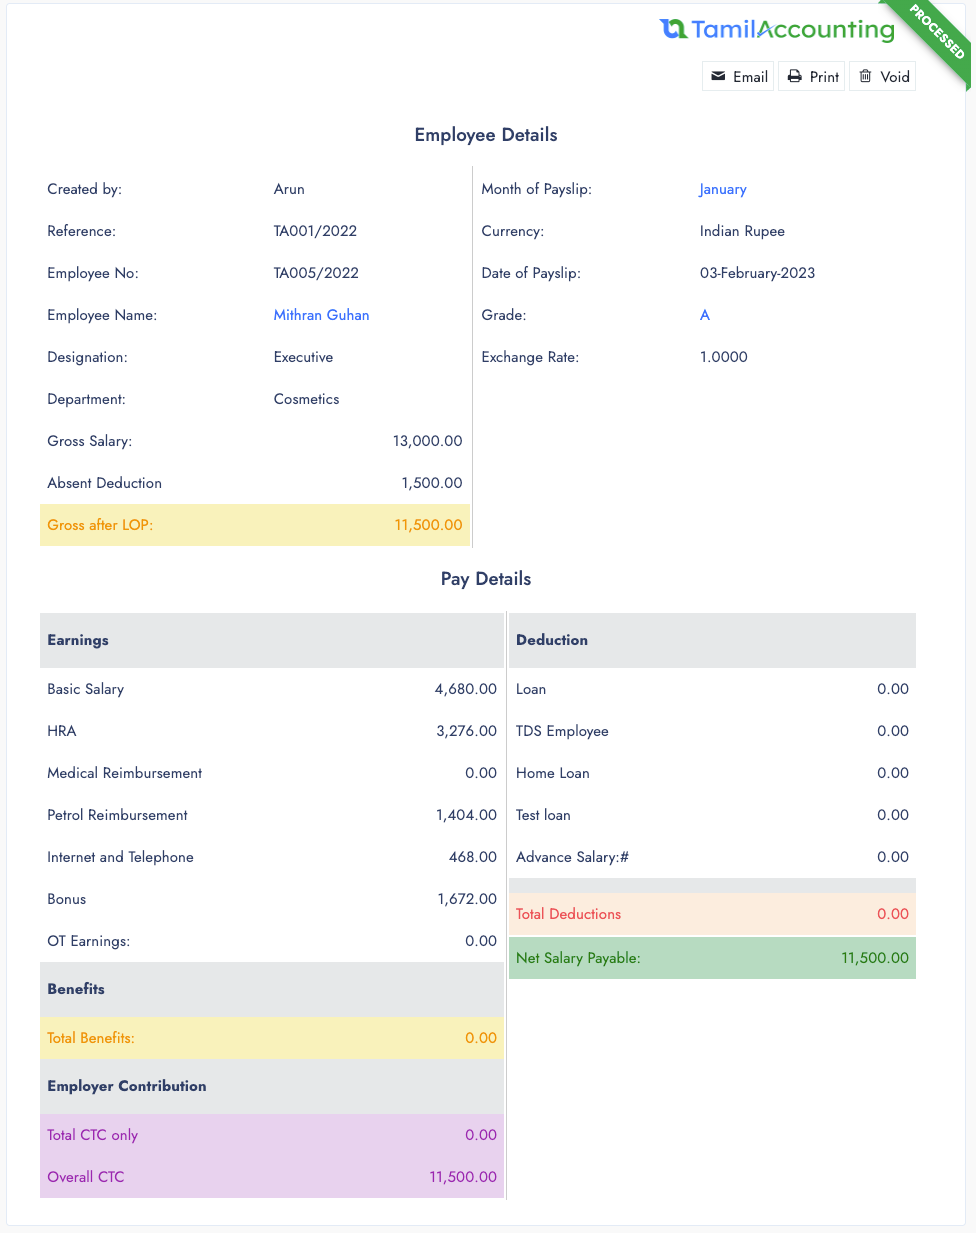This screenshot has height=1233, width=976.
Task: Click the Indian Rupee currency value
Action: (x=742, y=231)
